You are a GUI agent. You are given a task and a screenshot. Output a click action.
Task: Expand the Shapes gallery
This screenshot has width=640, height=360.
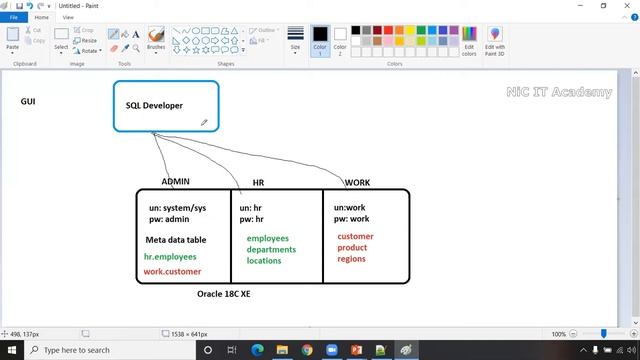click(243, 50)
